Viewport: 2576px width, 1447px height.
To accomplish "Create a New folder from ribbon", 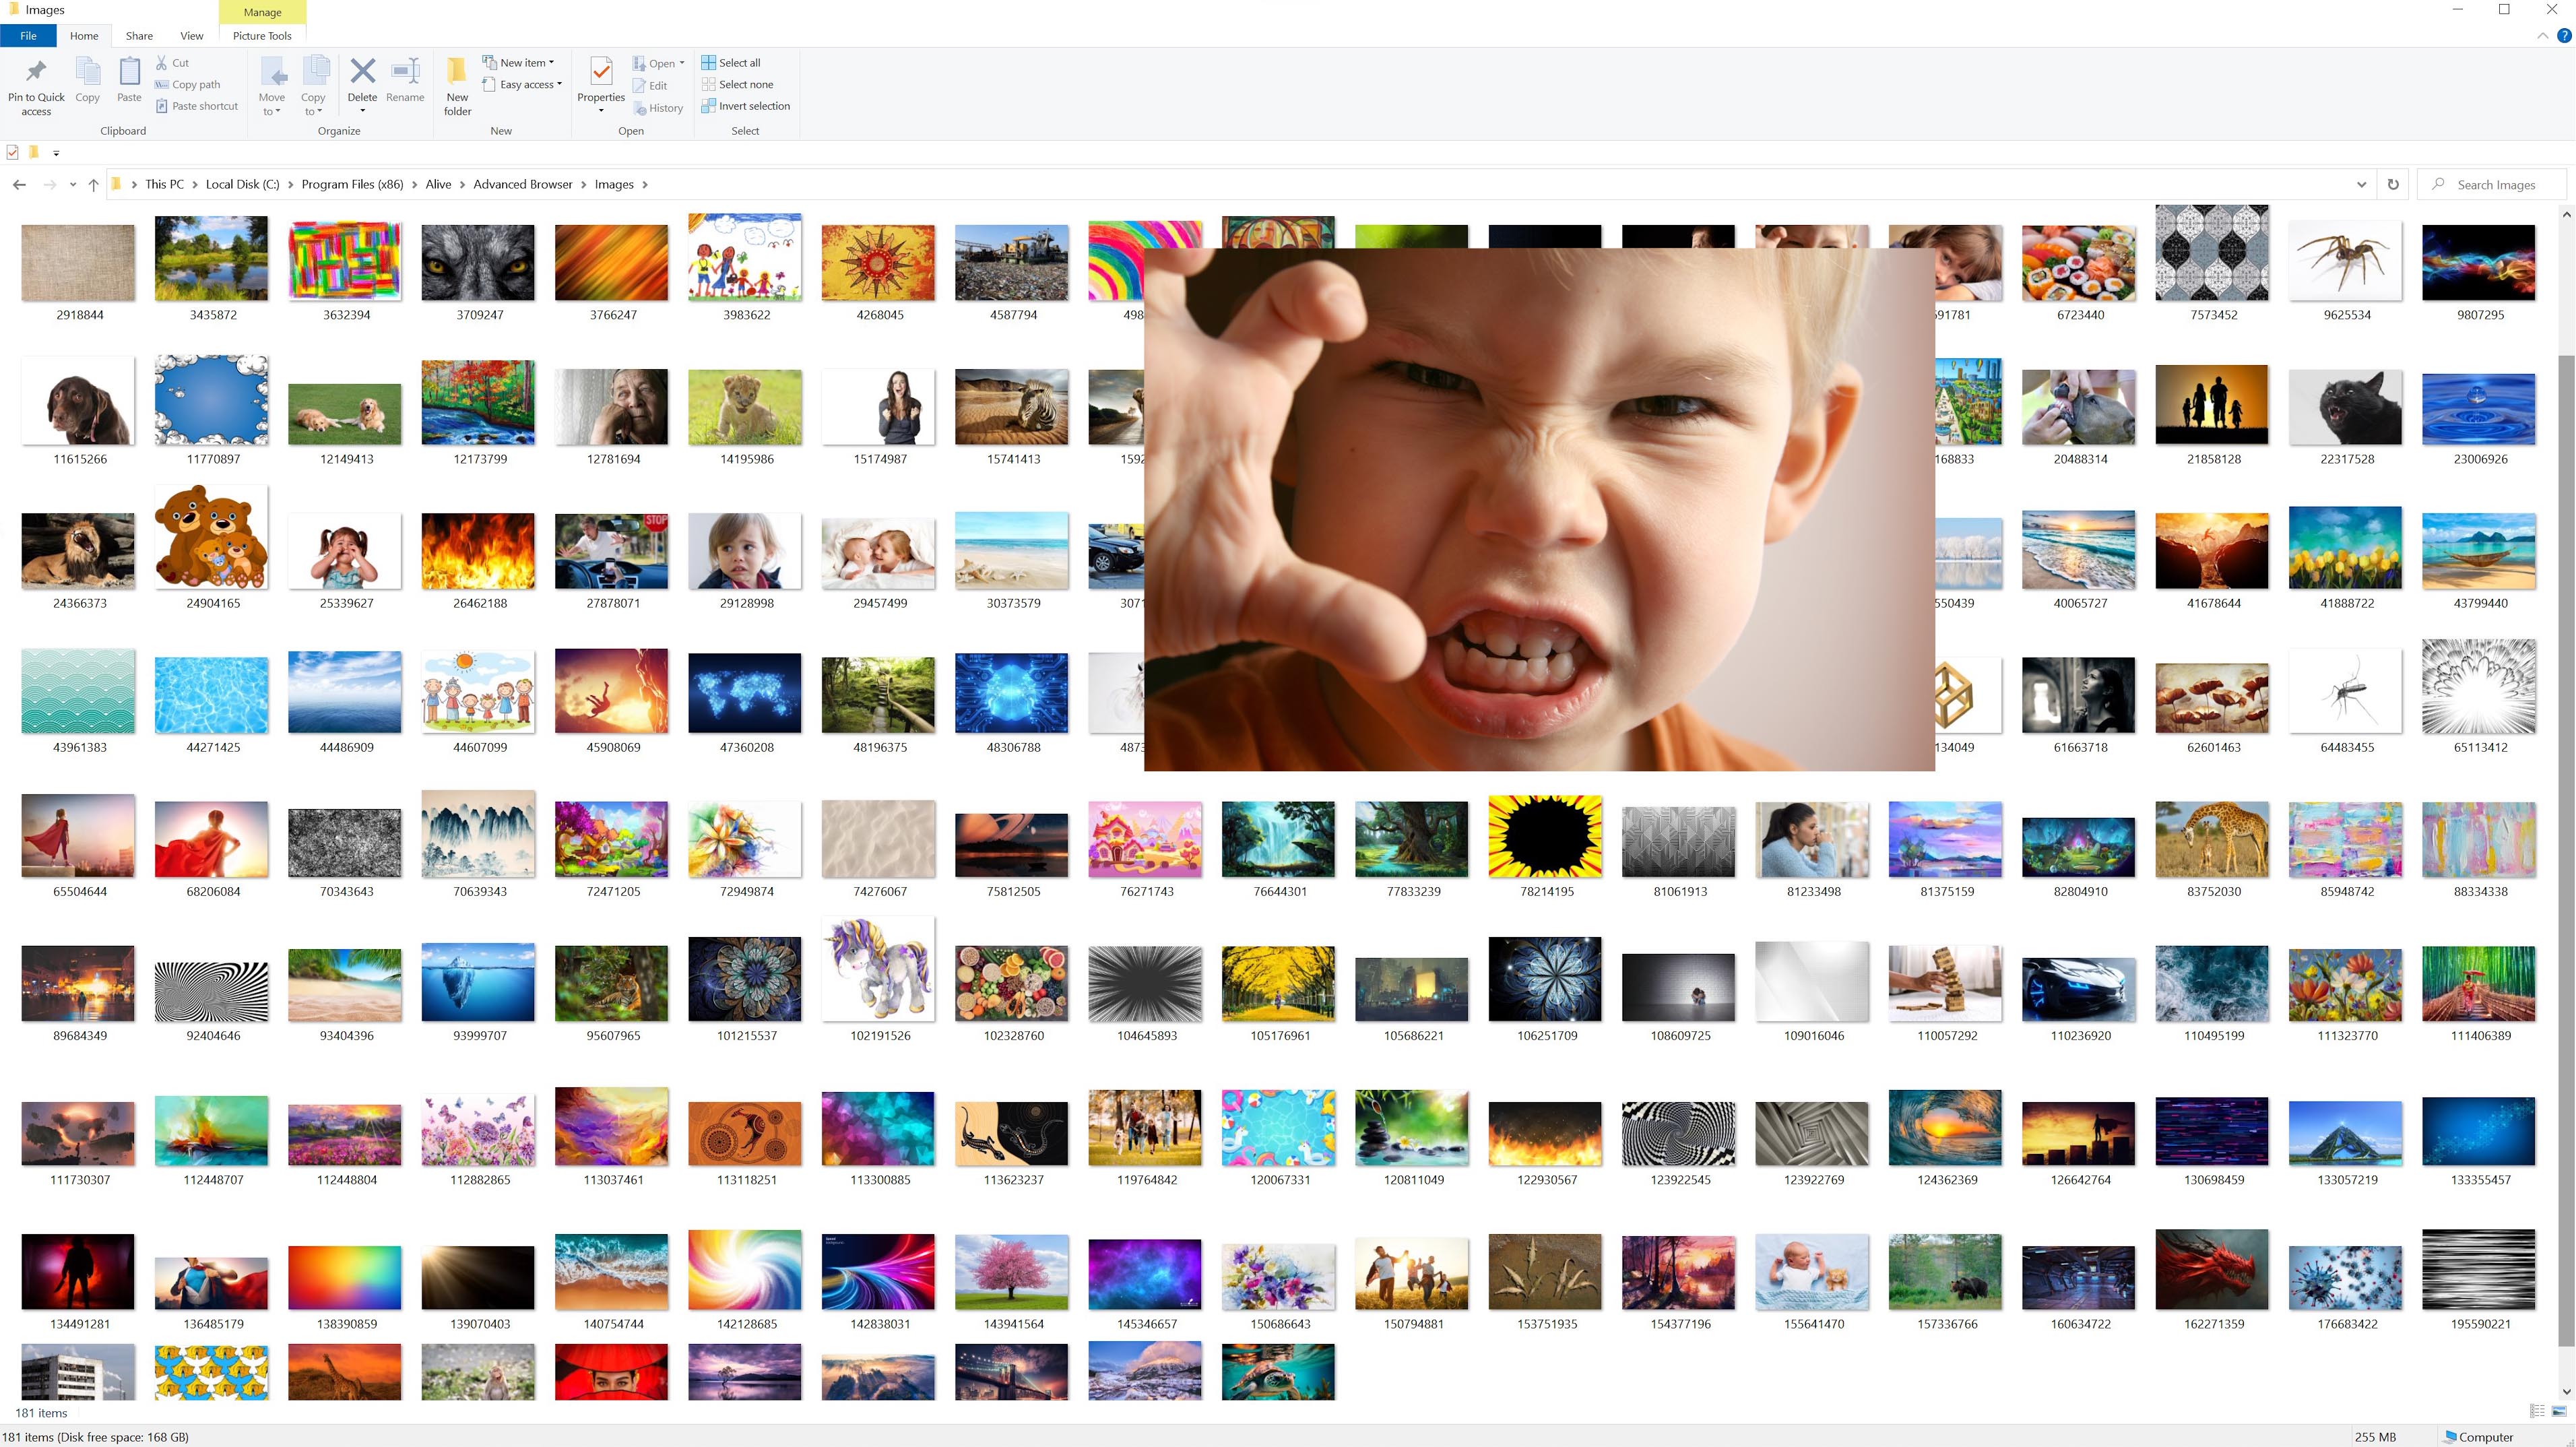I will [457, 72].
